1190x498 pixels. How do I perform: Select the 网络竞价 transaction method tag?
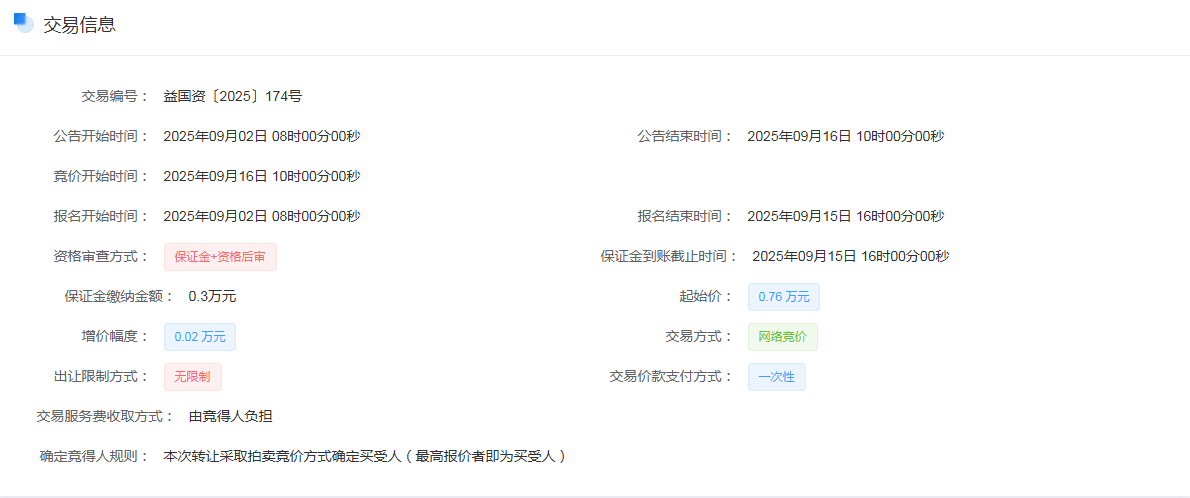click(x=782, y=337)
